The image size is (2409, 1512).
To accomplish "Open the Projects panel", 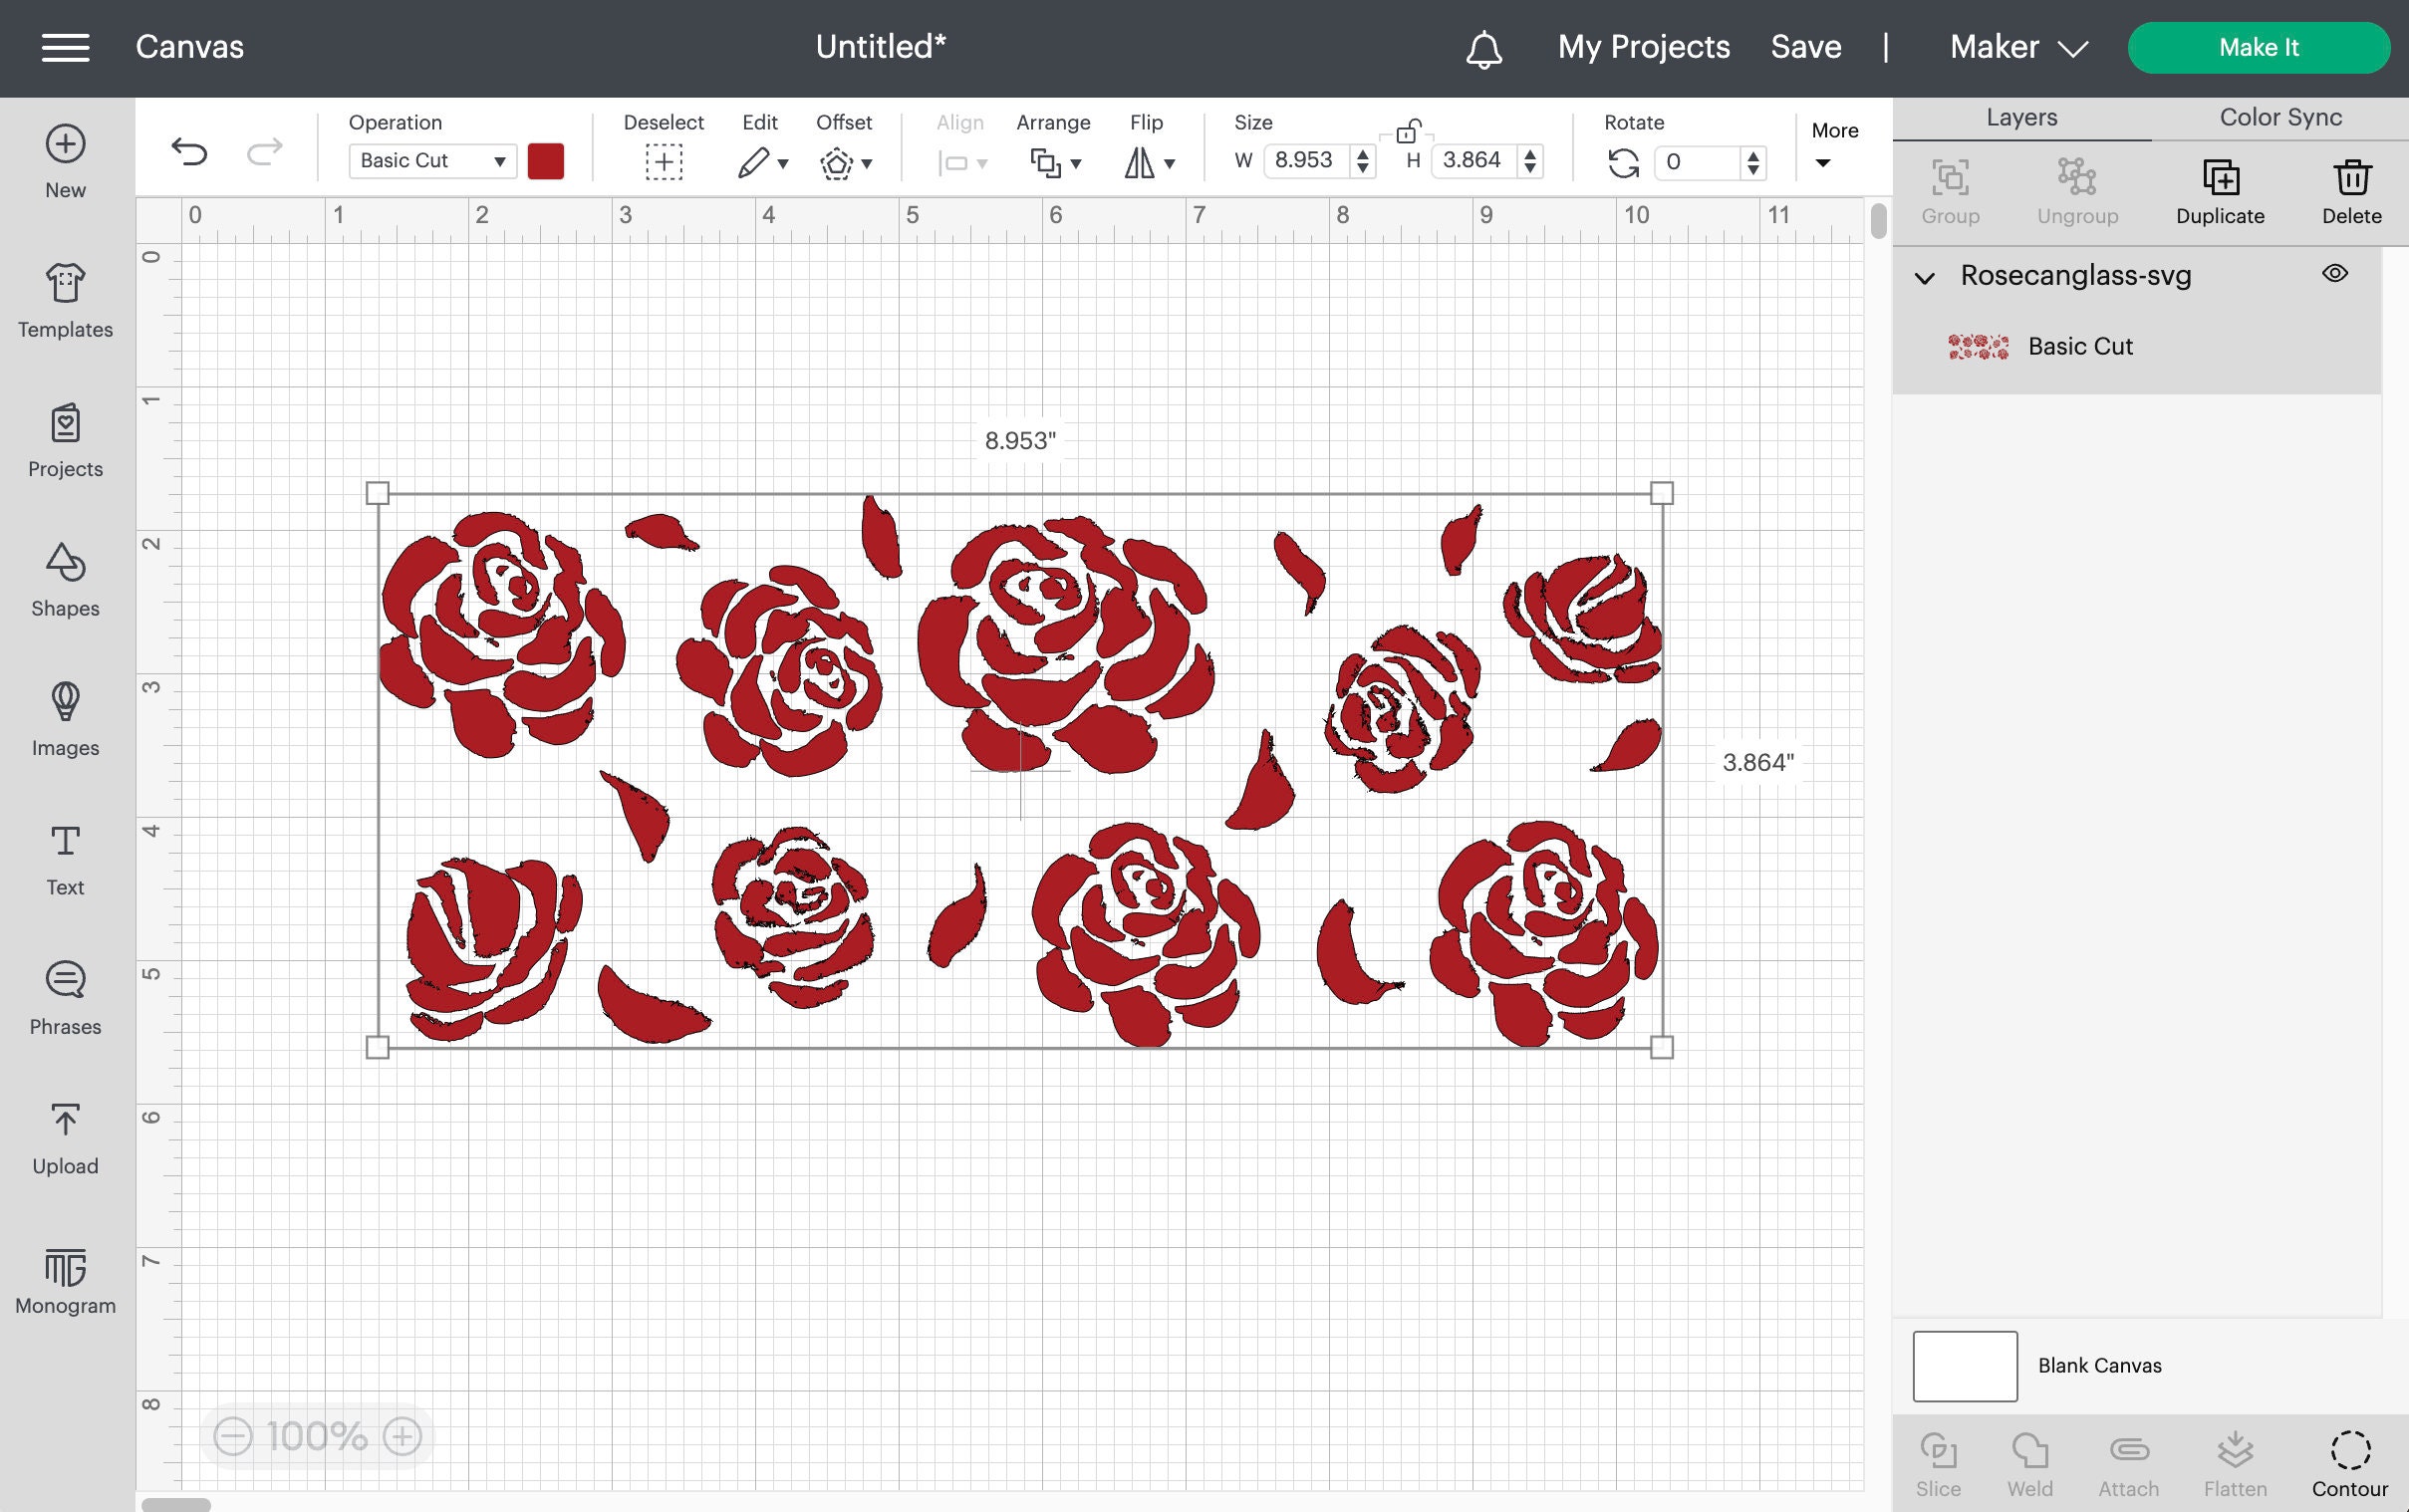I will [65, 441].
